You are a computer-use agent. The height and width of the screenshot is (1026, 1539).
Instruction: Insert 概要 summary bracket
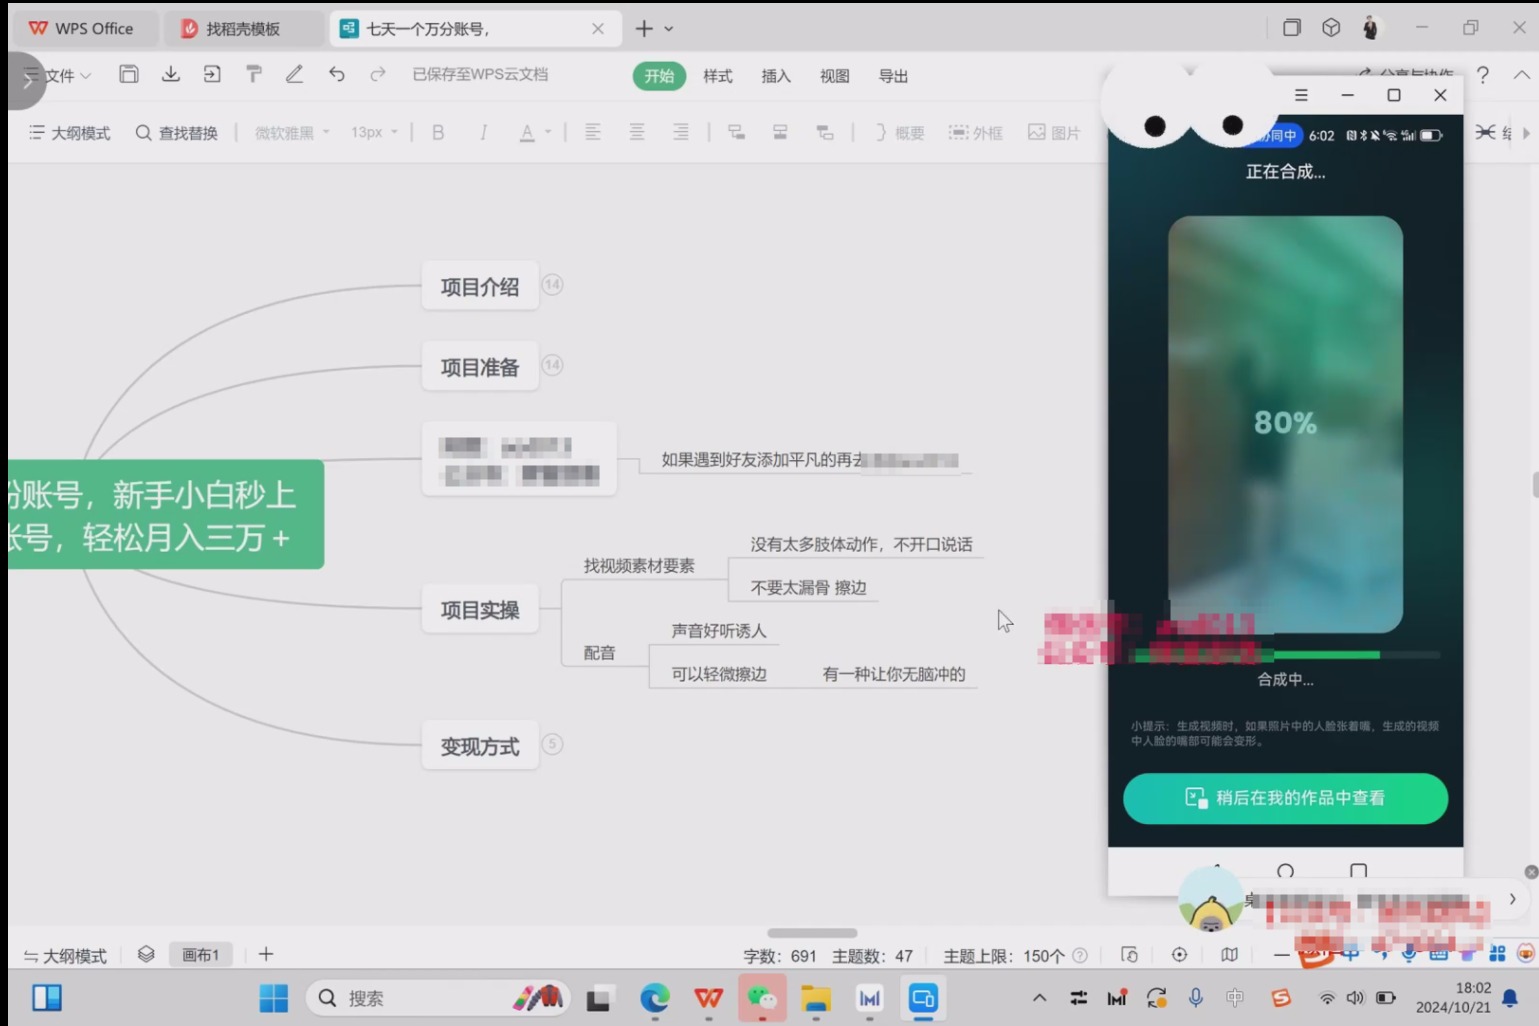tap(899, 132)
